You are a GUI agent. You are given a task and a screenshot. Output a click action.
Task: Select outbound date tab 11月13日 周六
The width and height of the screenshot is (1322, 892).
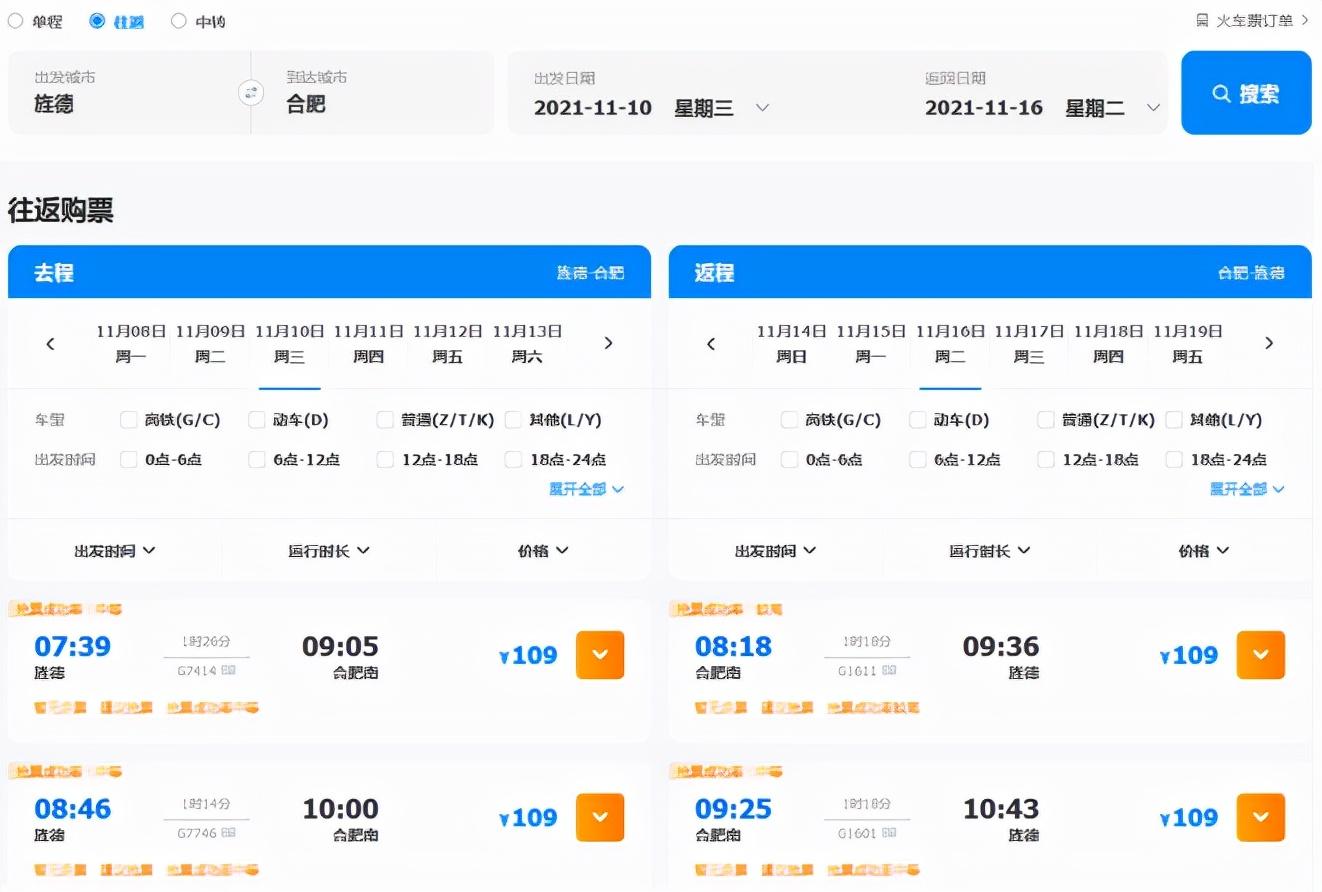527,344
